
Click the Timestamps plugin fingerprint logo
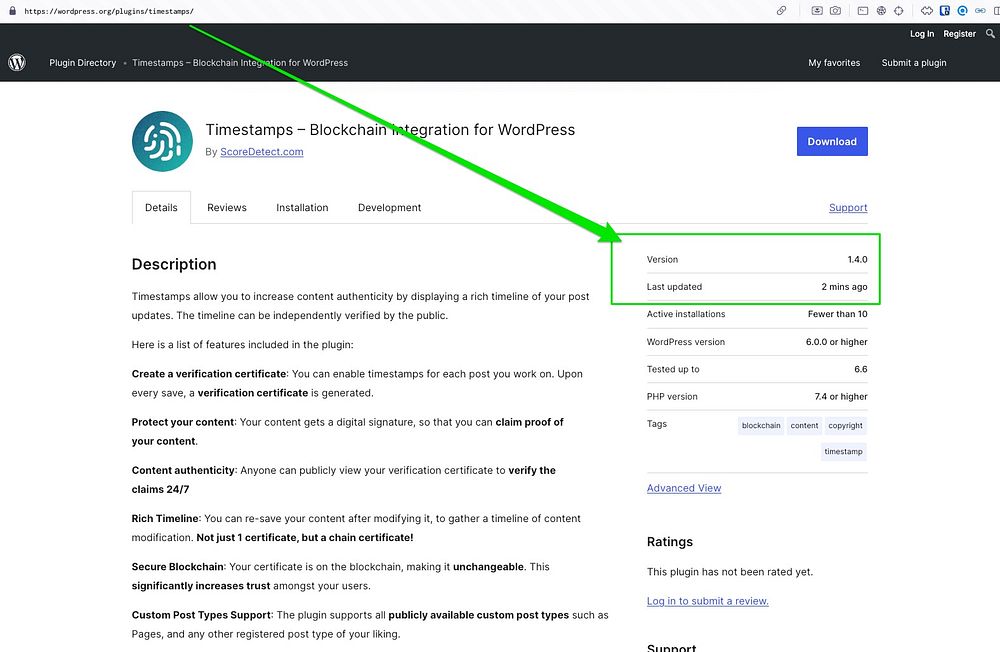coord(162,142)
